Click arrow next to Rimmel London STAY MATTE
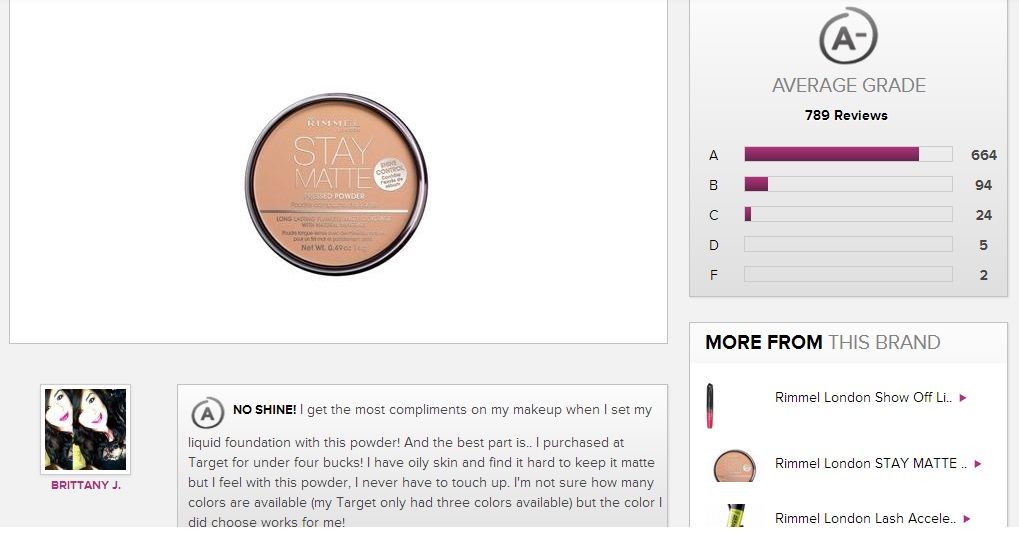1019x536 pixels. coord(978,464)
